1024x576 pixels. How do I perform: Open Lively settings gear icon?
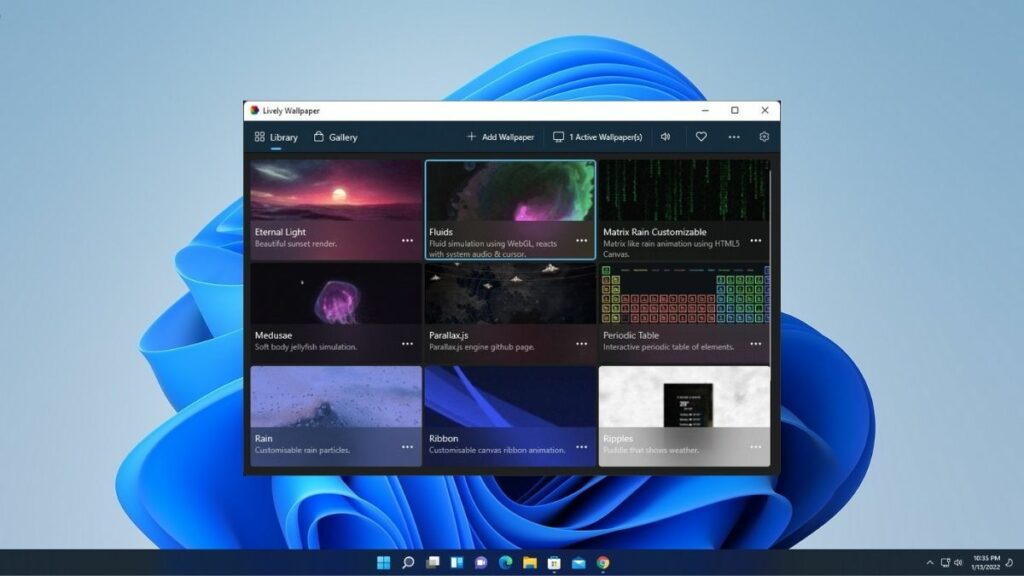[x=764, y=137]
